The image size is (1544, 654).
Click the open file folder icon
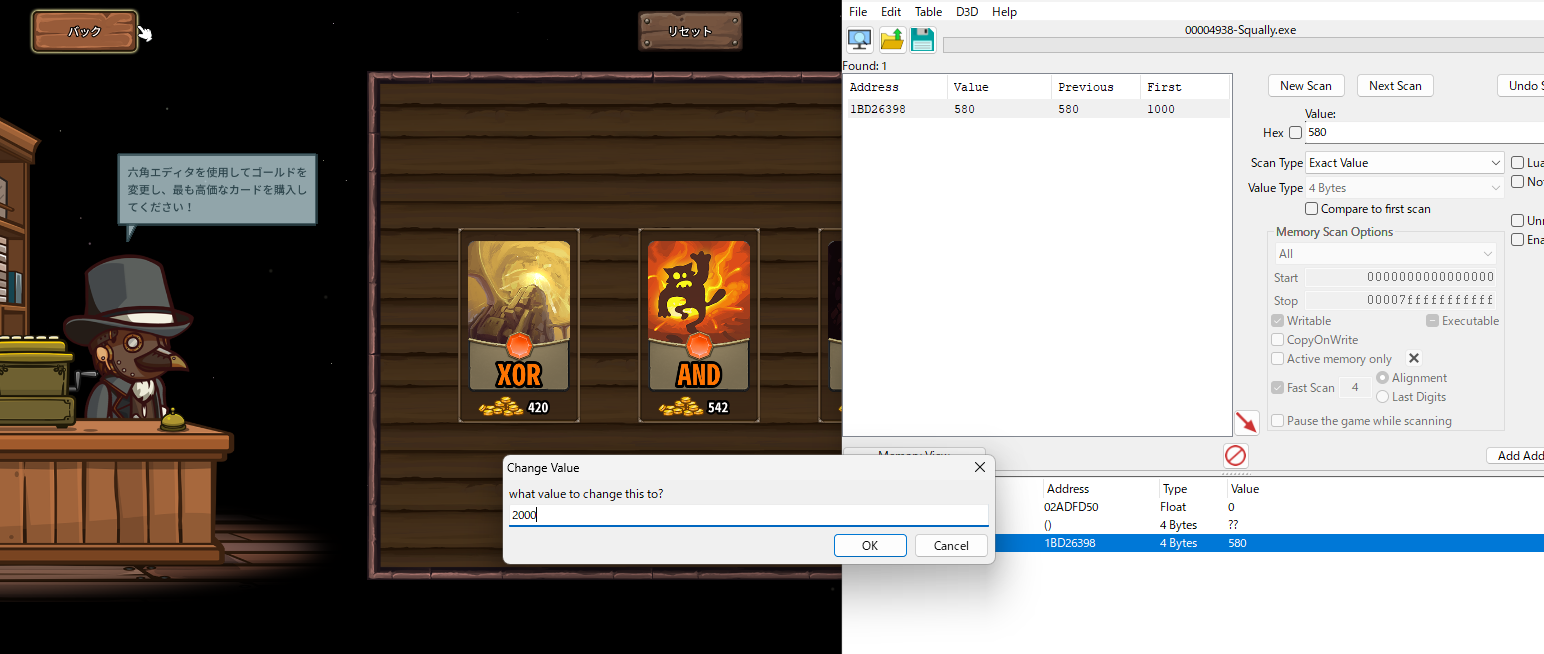[x=891, y=40]
